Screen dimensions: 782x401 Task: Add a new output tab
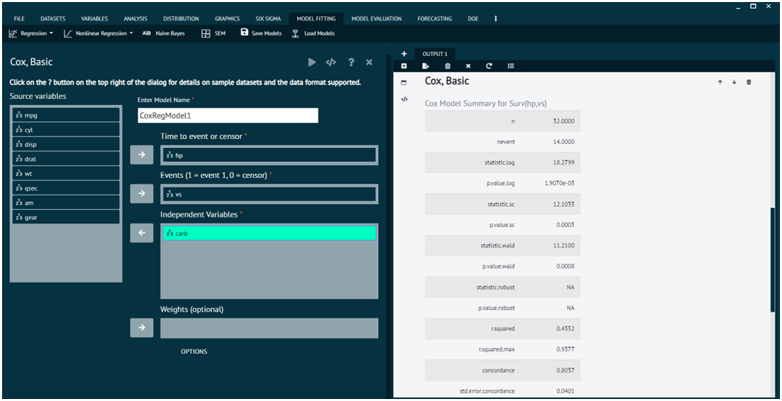pyautogui.click(x=404, y=54)
